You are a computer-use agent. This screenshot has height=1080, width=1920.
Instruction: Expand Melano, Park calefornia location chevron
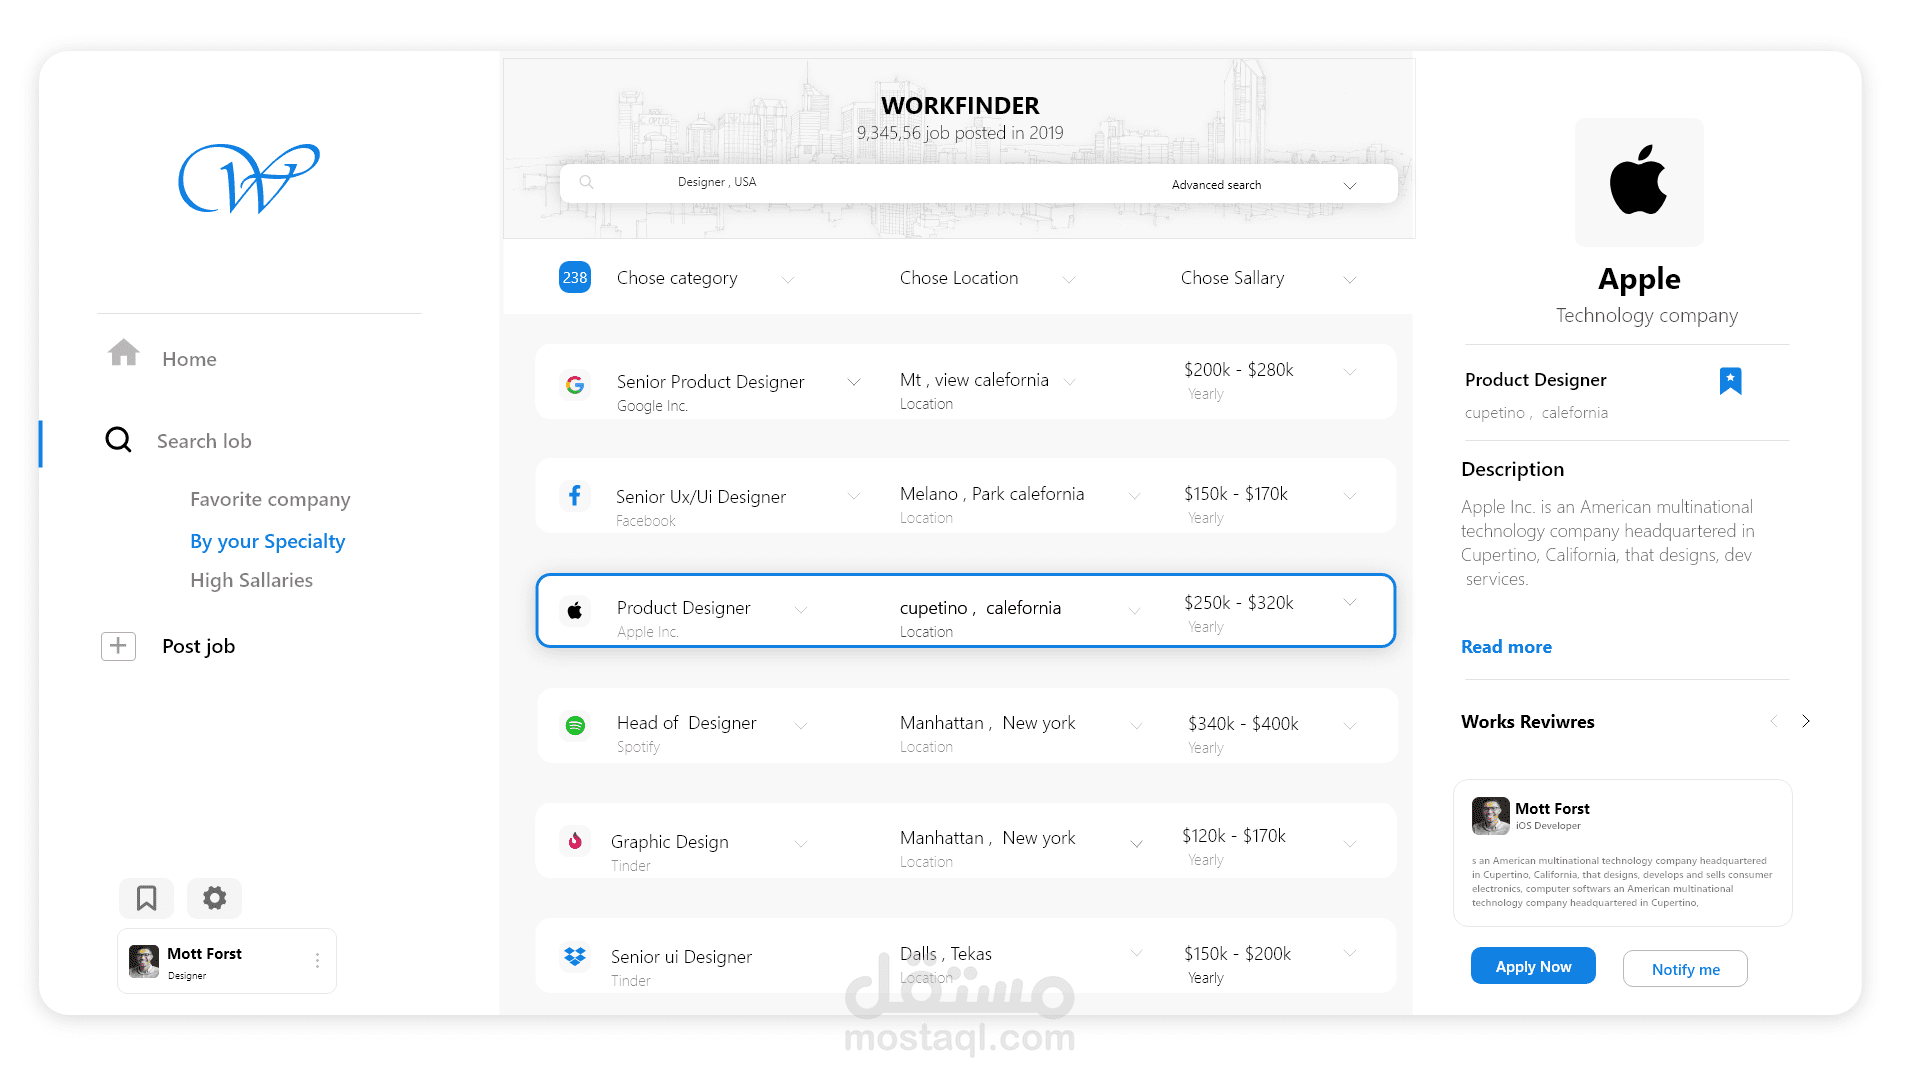tap(1135, 496)
